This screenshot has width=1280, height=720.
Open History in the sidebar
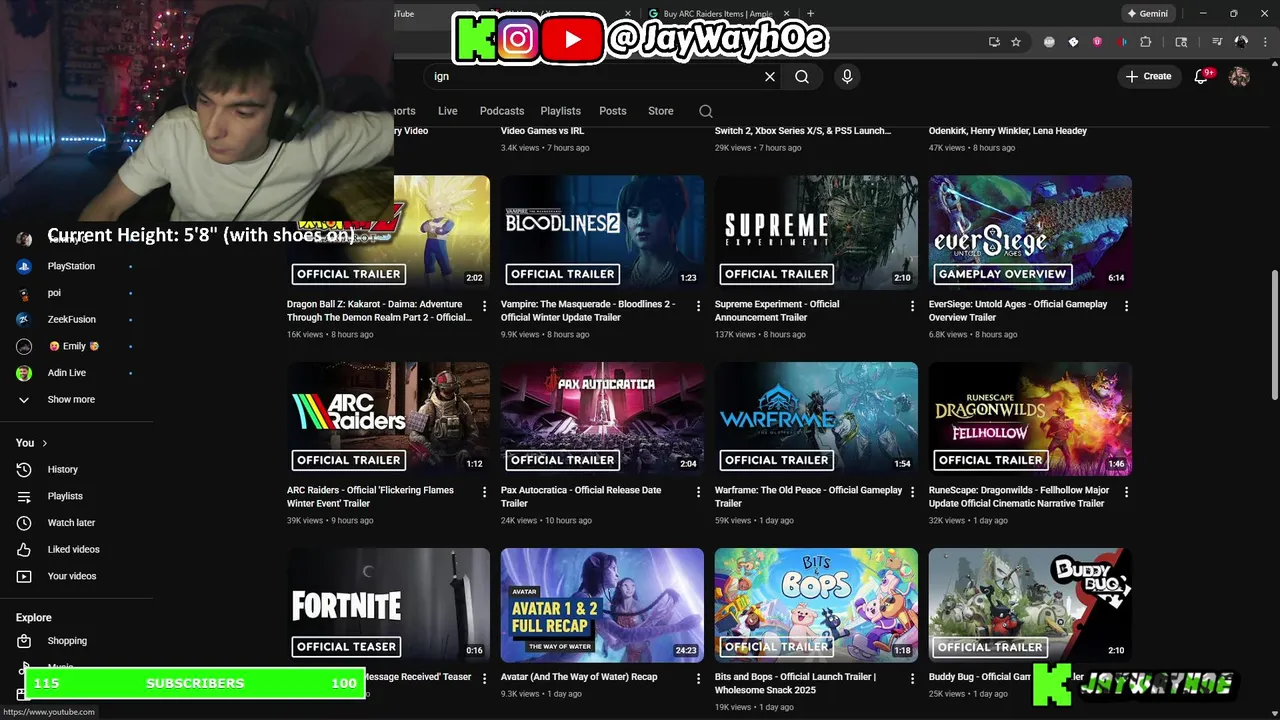62,469
